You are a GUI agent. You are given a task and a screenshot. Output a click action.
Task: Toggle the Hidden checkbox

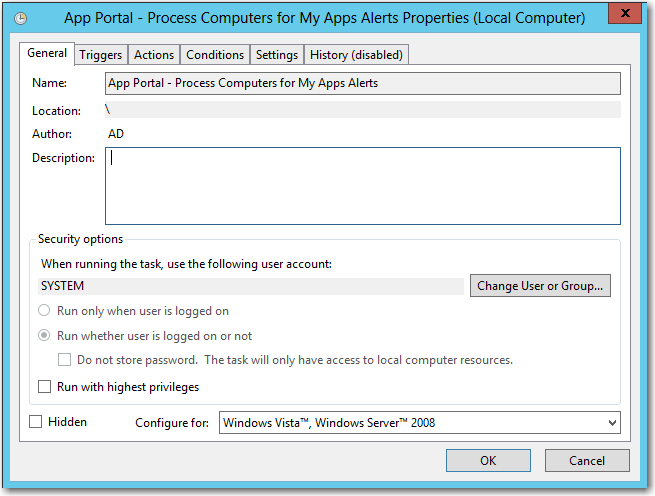[x=36, y=422]
